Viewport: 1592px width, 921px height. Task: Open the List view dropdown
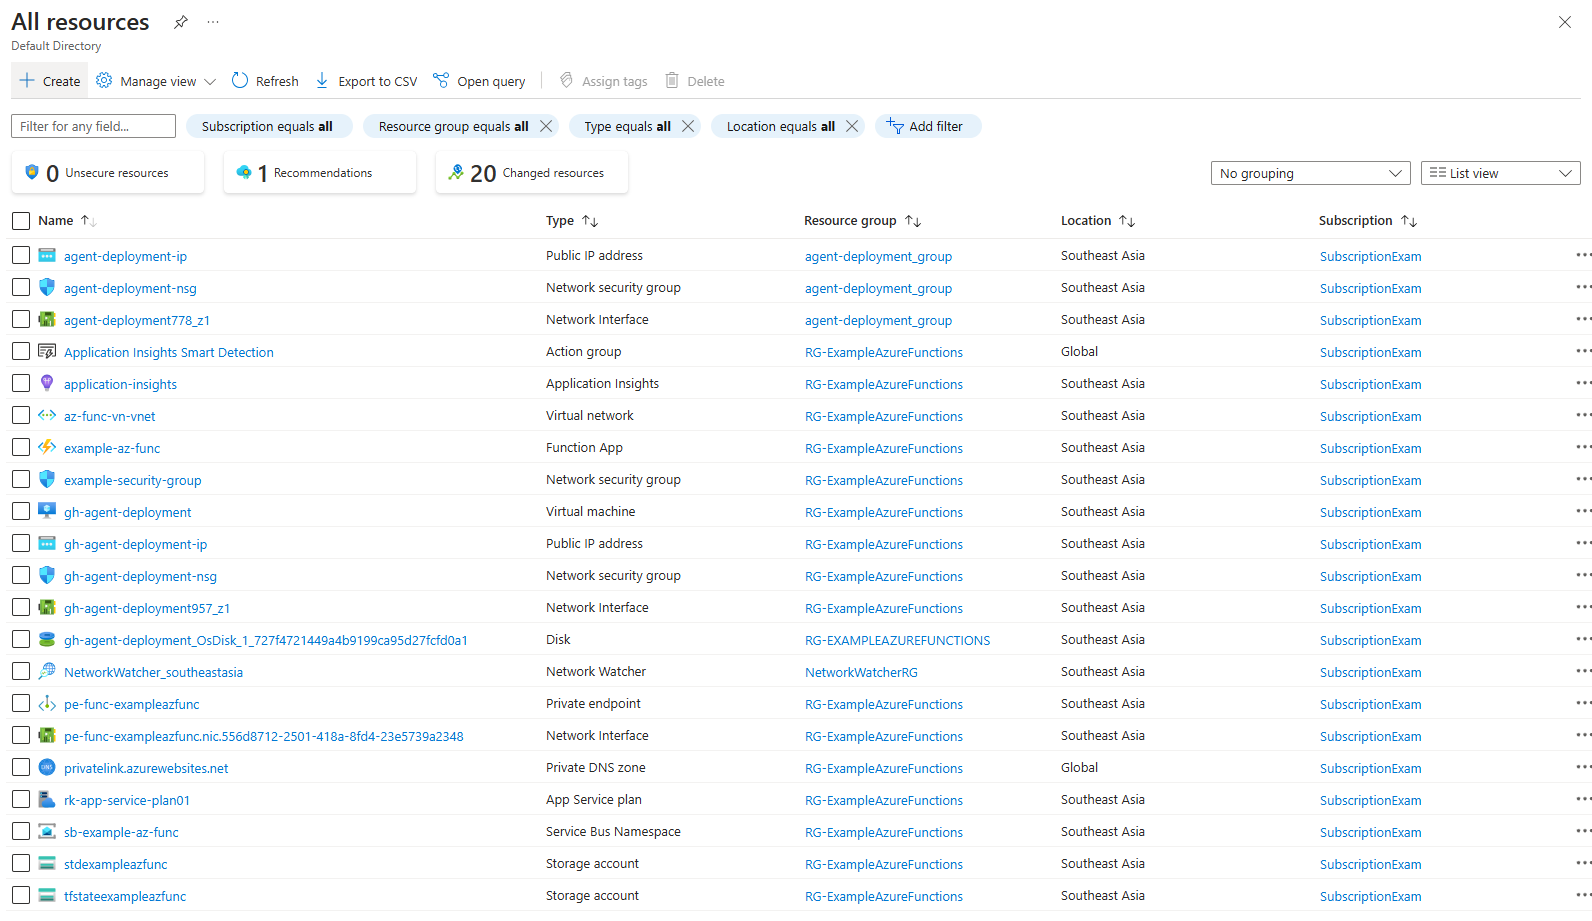click(x=1500, y=173)
